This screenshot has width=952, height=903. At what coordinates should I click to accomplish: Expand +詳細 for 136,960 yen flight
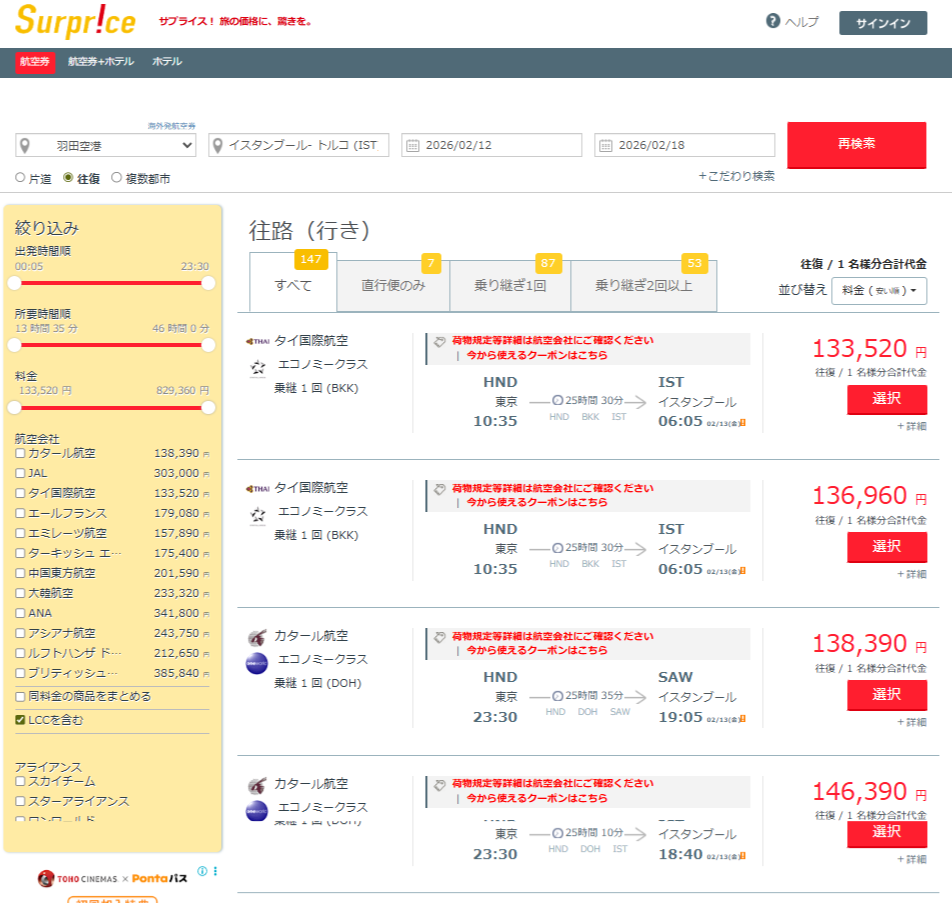(912, 574)
